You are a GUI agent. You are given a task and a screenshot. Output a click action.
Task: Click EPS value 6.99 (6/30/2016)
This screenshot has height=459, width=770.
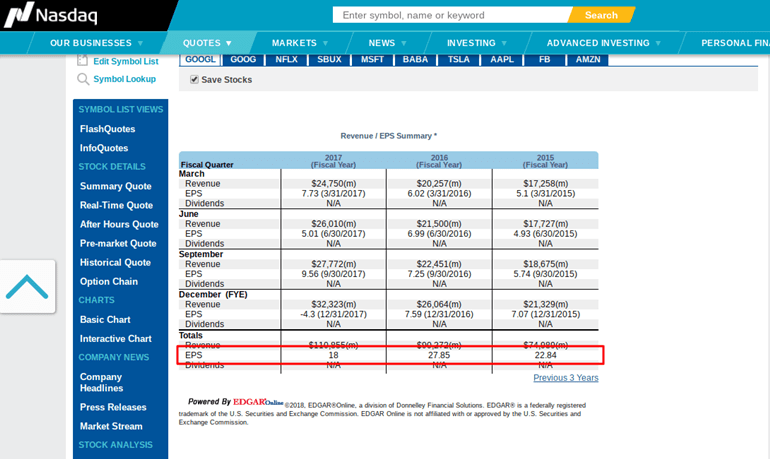pyautogui.click(x=439, y=234)
